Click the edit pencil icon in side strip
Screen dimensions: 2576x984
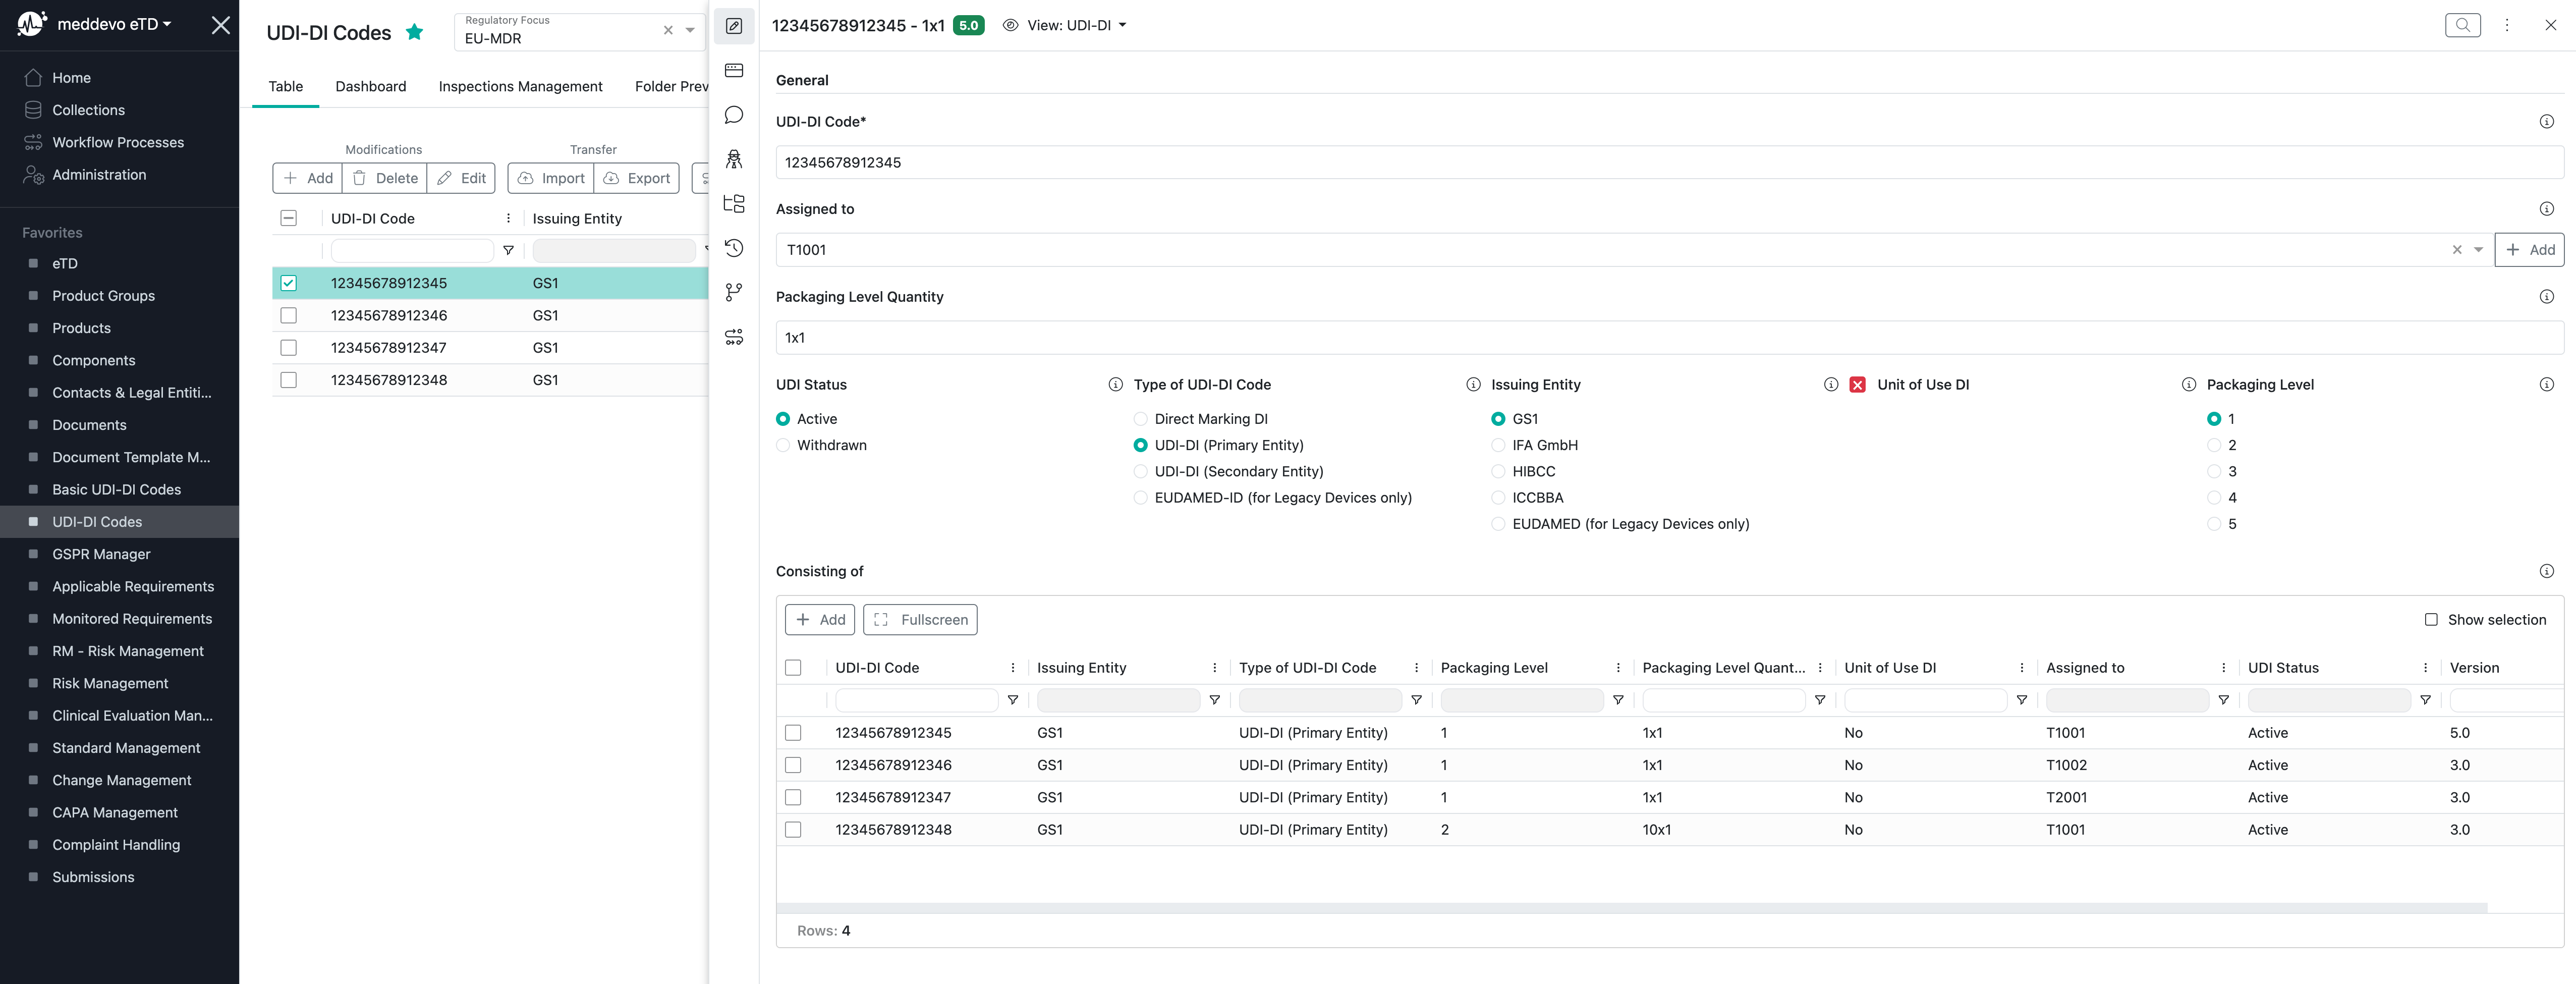point(734,26)
